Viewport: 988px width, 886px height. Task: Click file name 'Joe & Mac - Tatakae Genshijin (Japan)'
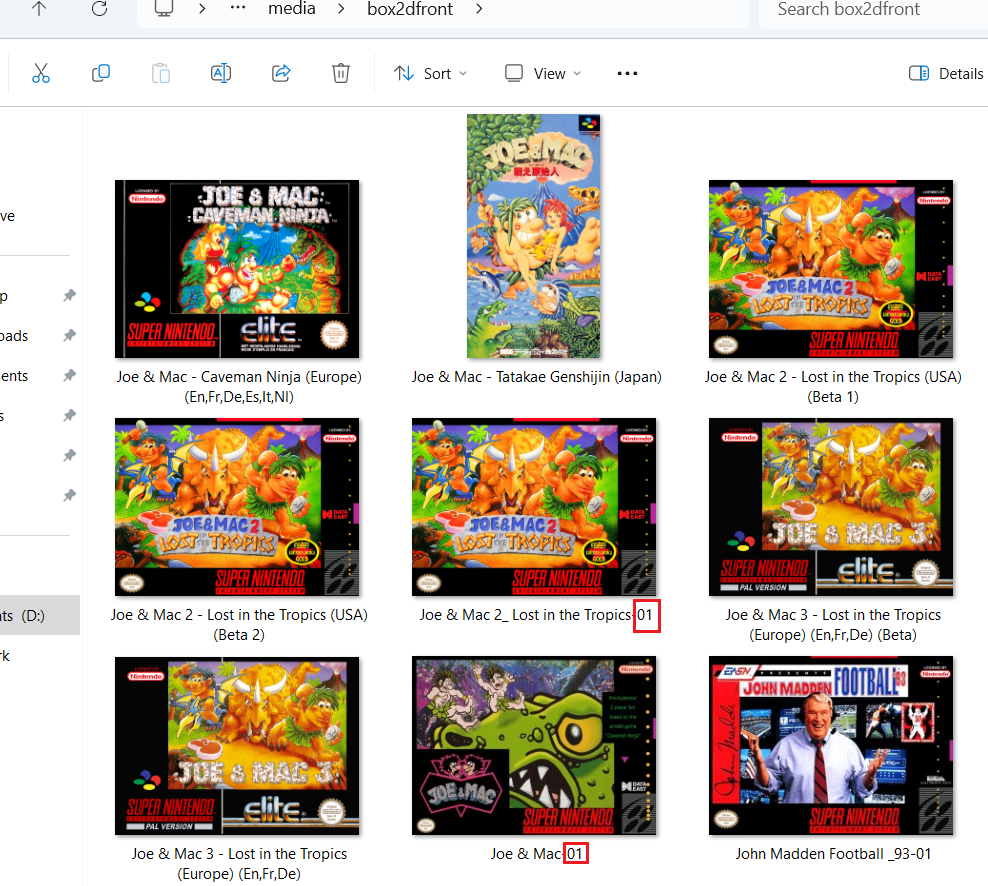coord(537,377)
